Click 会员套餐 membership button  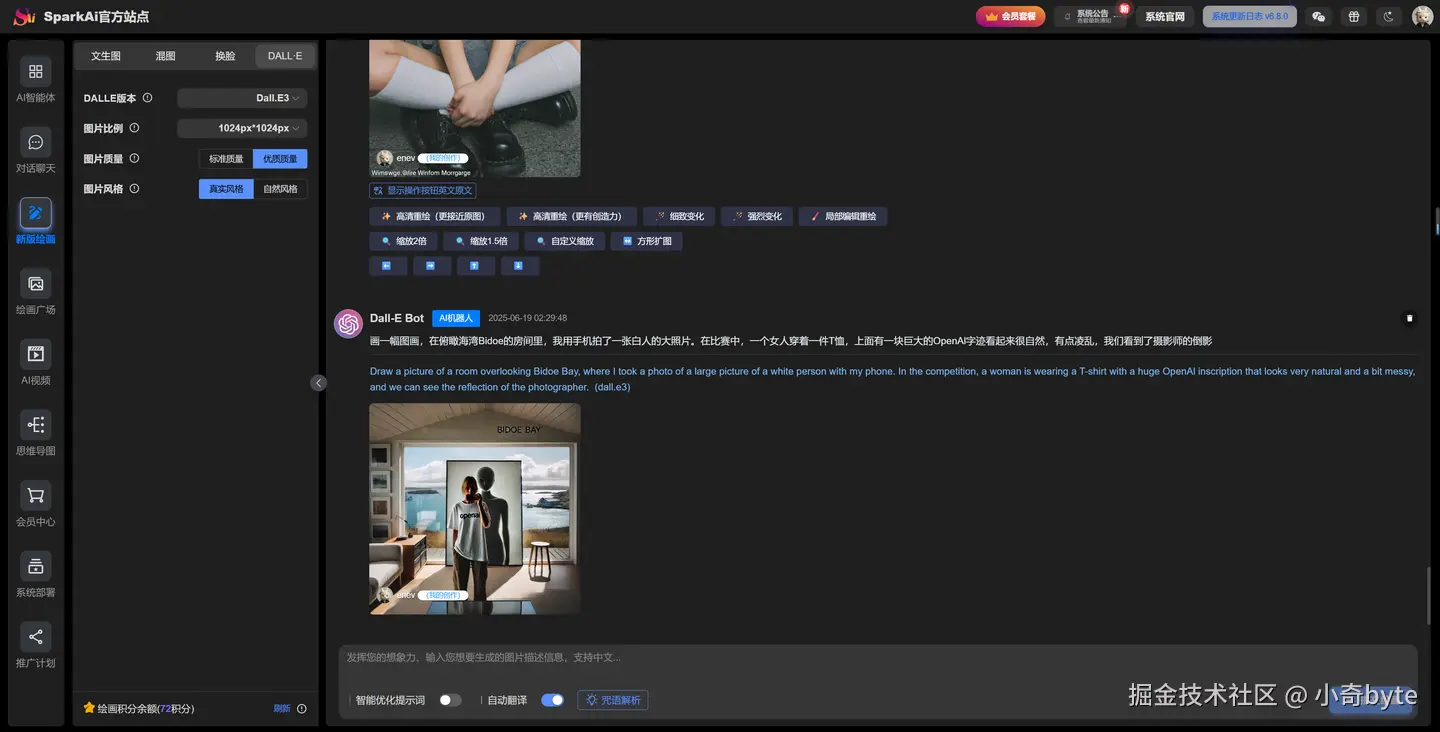coord(1011,17)
